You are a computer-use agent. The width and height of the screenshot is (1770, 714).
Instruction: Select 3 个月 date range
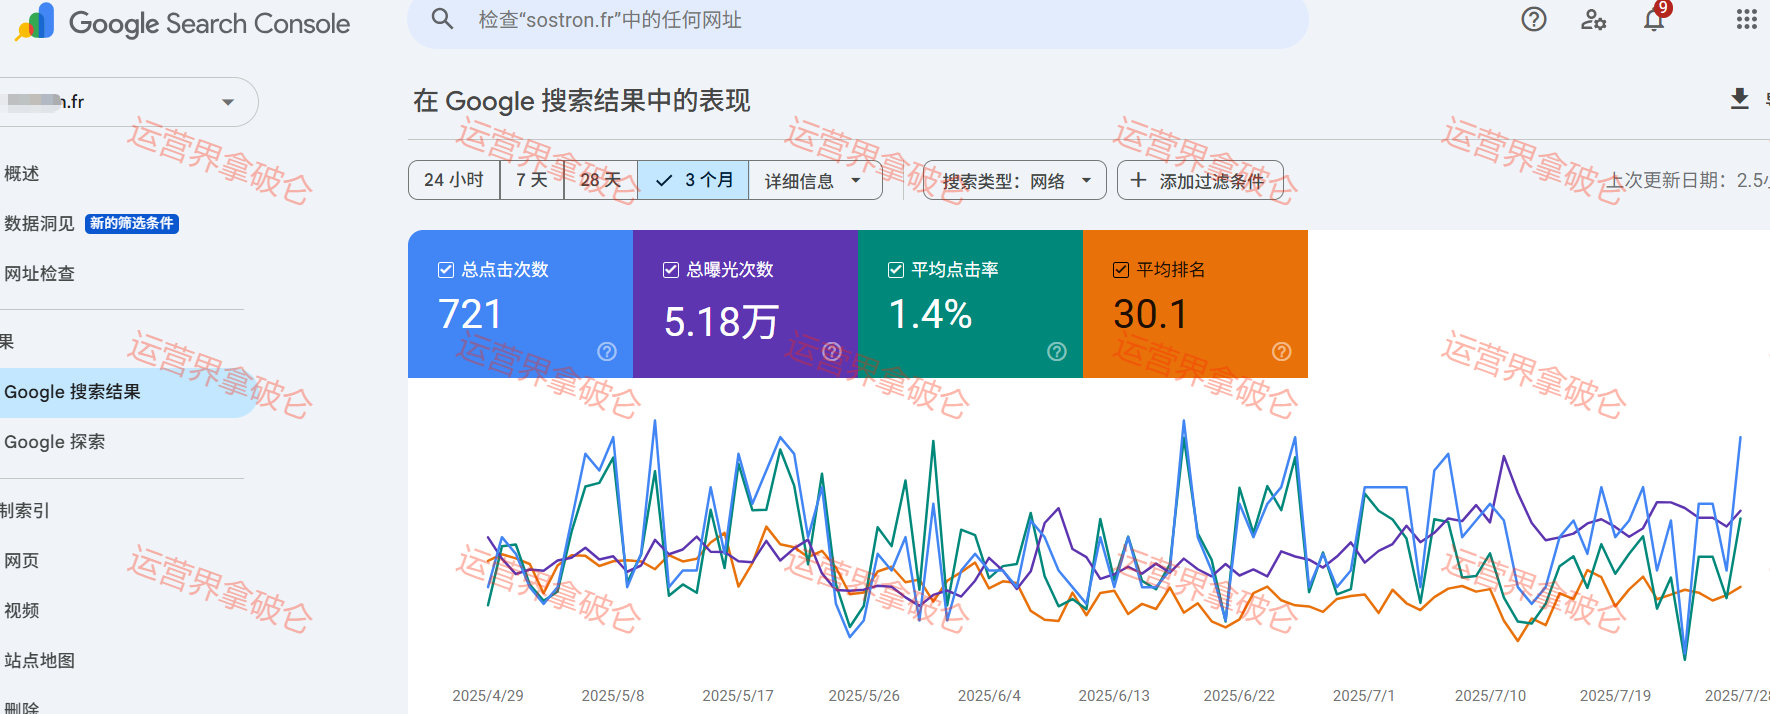point(693,180)
